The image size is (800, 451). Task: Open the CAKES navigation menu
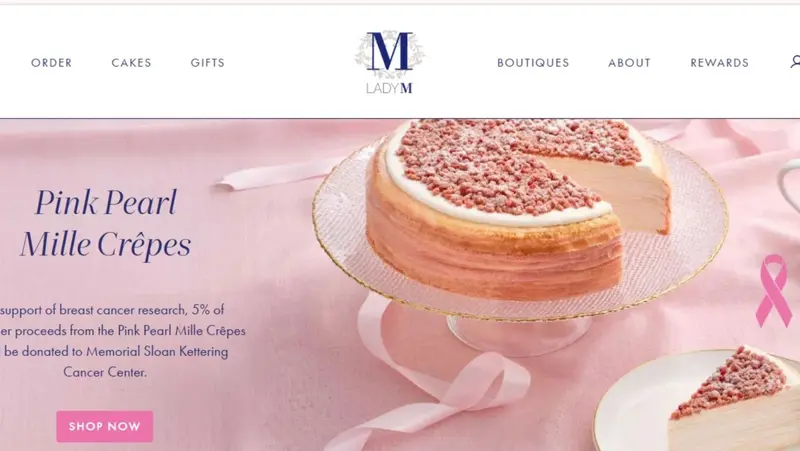[132, 63]
